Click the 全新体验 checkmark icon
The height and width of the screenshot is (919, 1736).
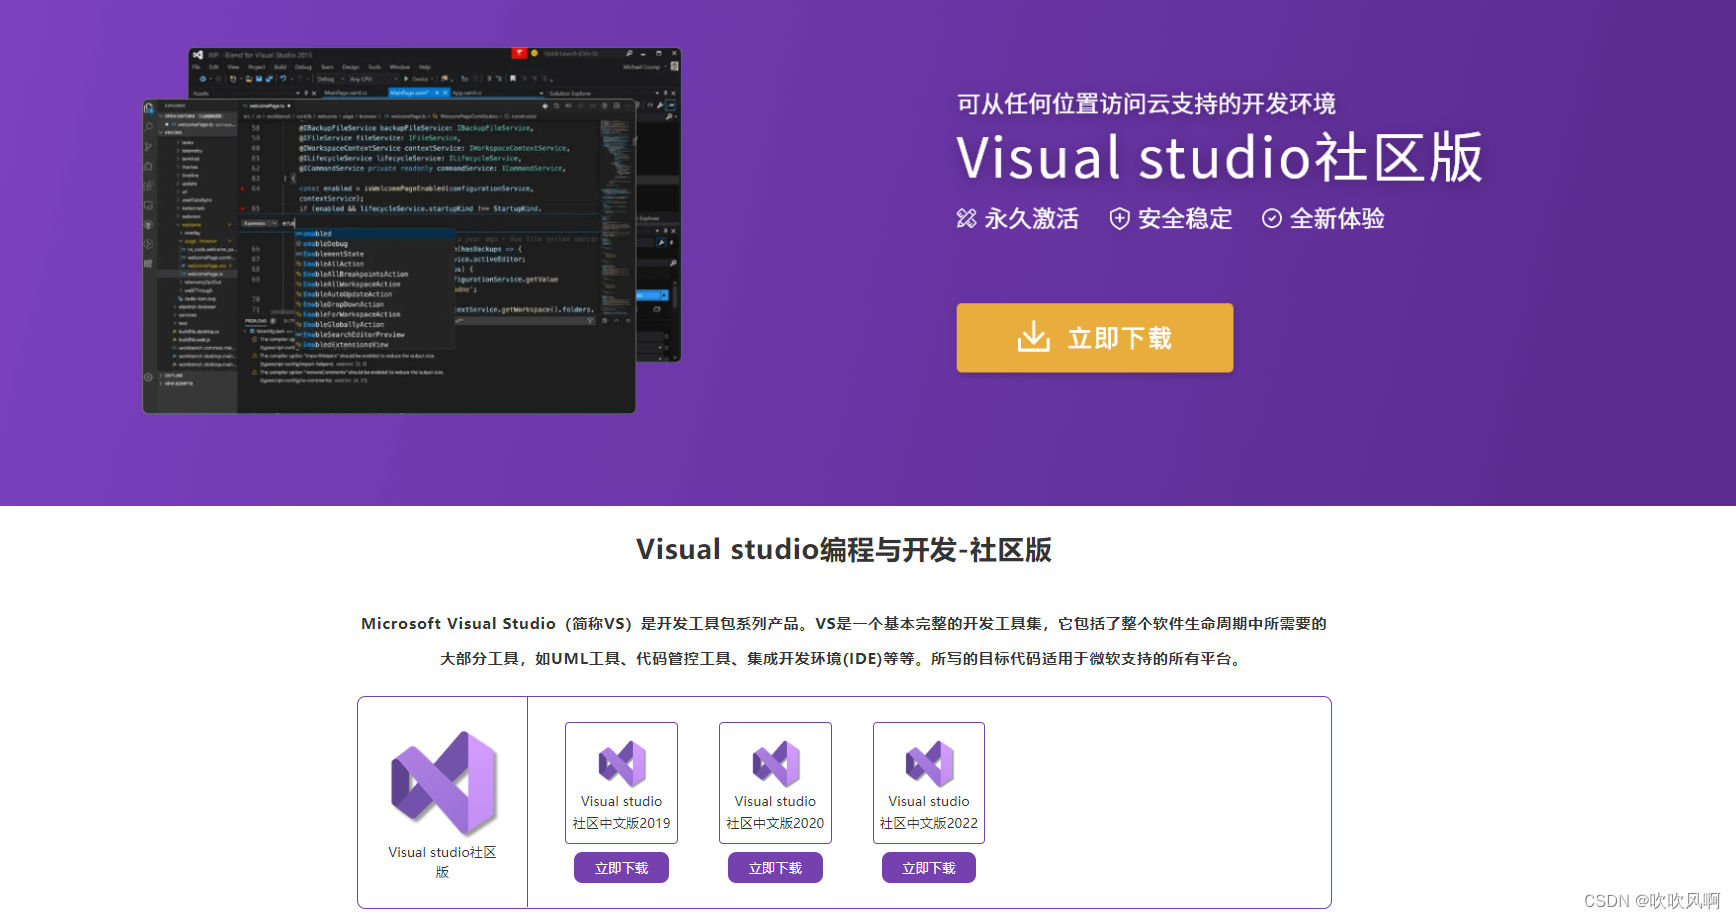(x=1272, y=218)
